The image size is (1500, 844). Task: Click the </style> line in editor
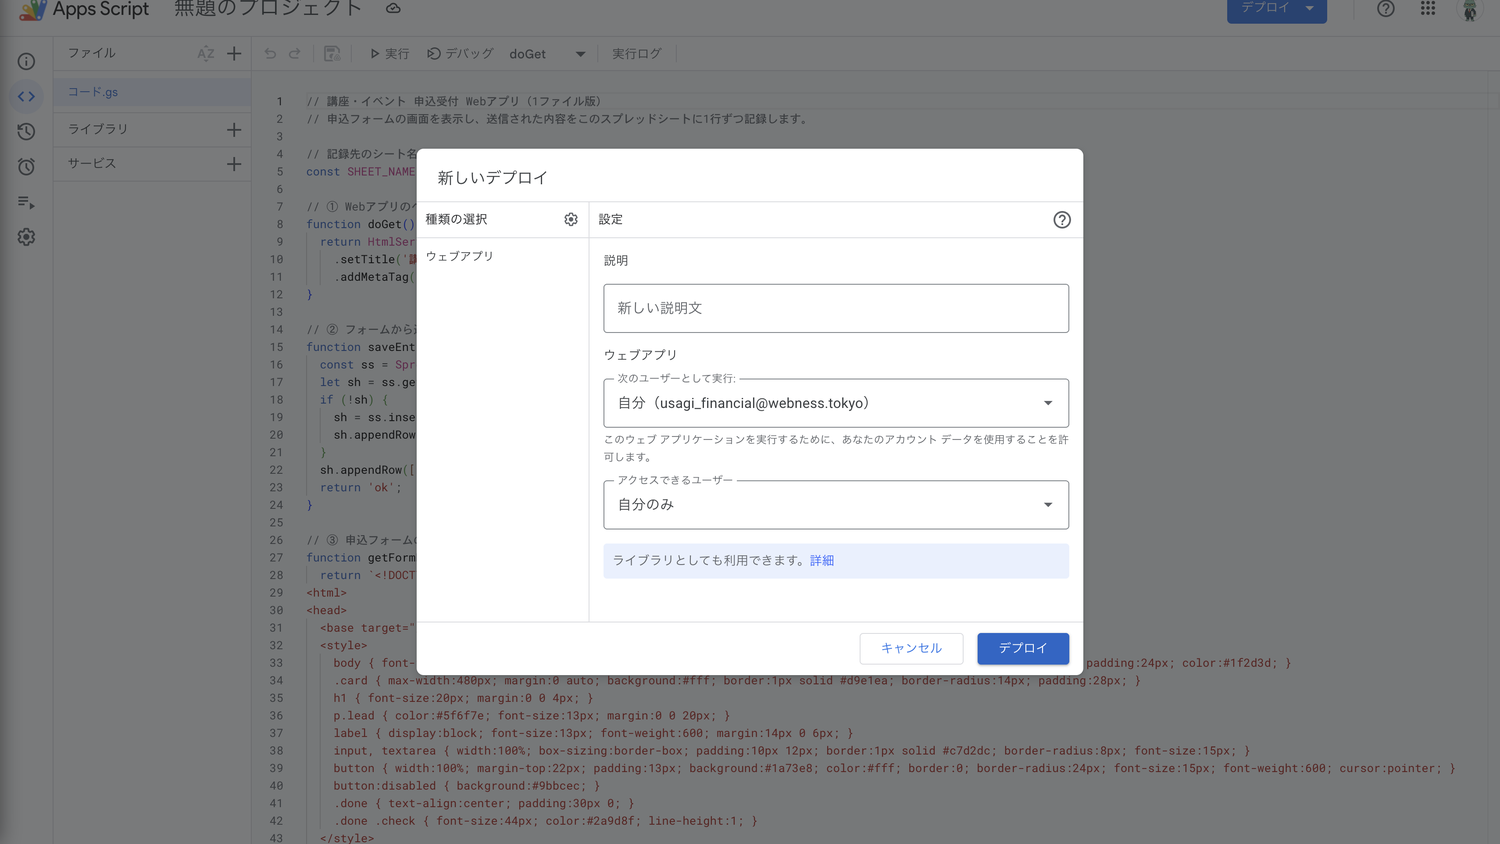347,838
